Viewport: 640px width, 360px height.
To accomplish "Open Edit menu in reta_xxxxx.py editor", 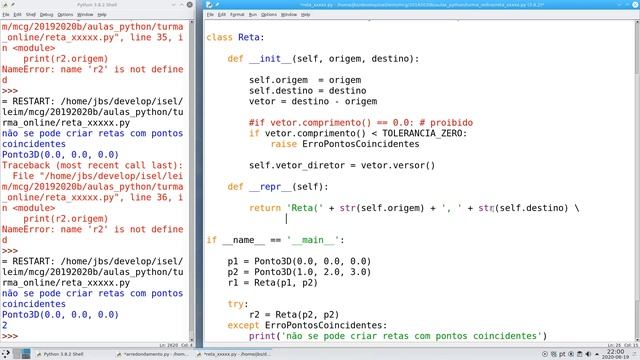I will tap(222, 15).
